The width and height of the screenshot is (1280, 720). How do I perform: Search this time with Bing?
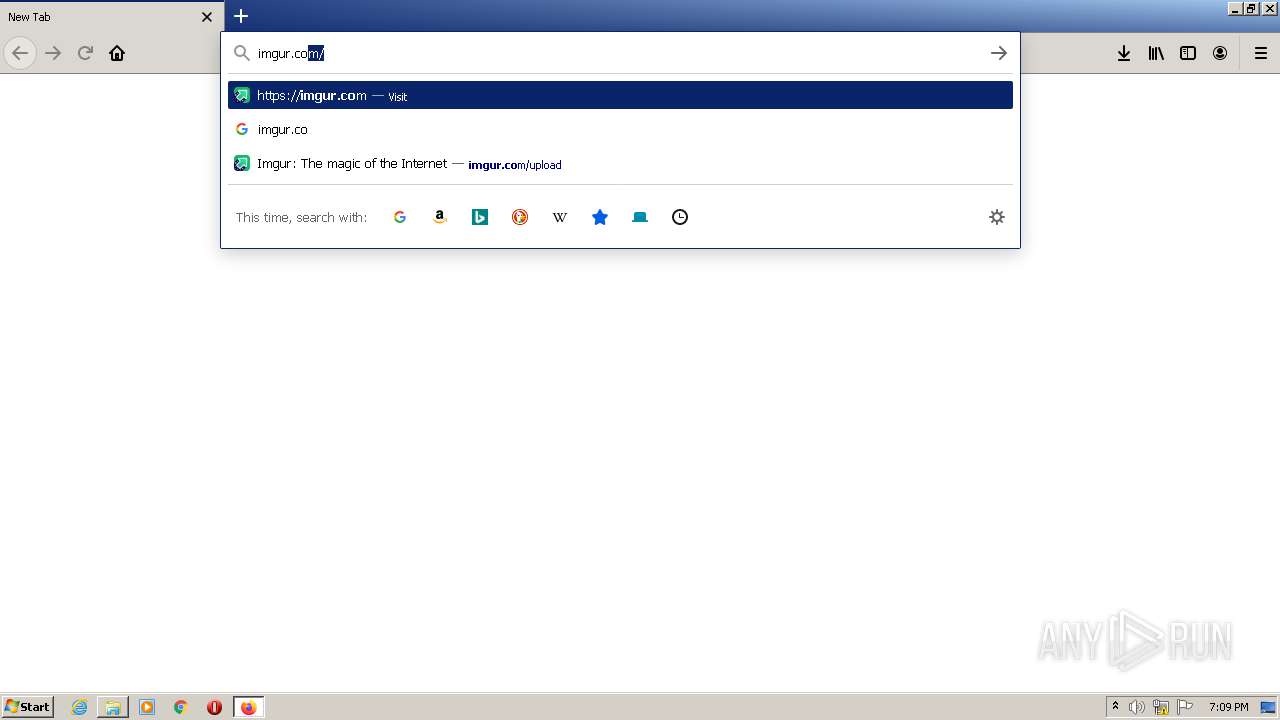(x=480, y=217)
